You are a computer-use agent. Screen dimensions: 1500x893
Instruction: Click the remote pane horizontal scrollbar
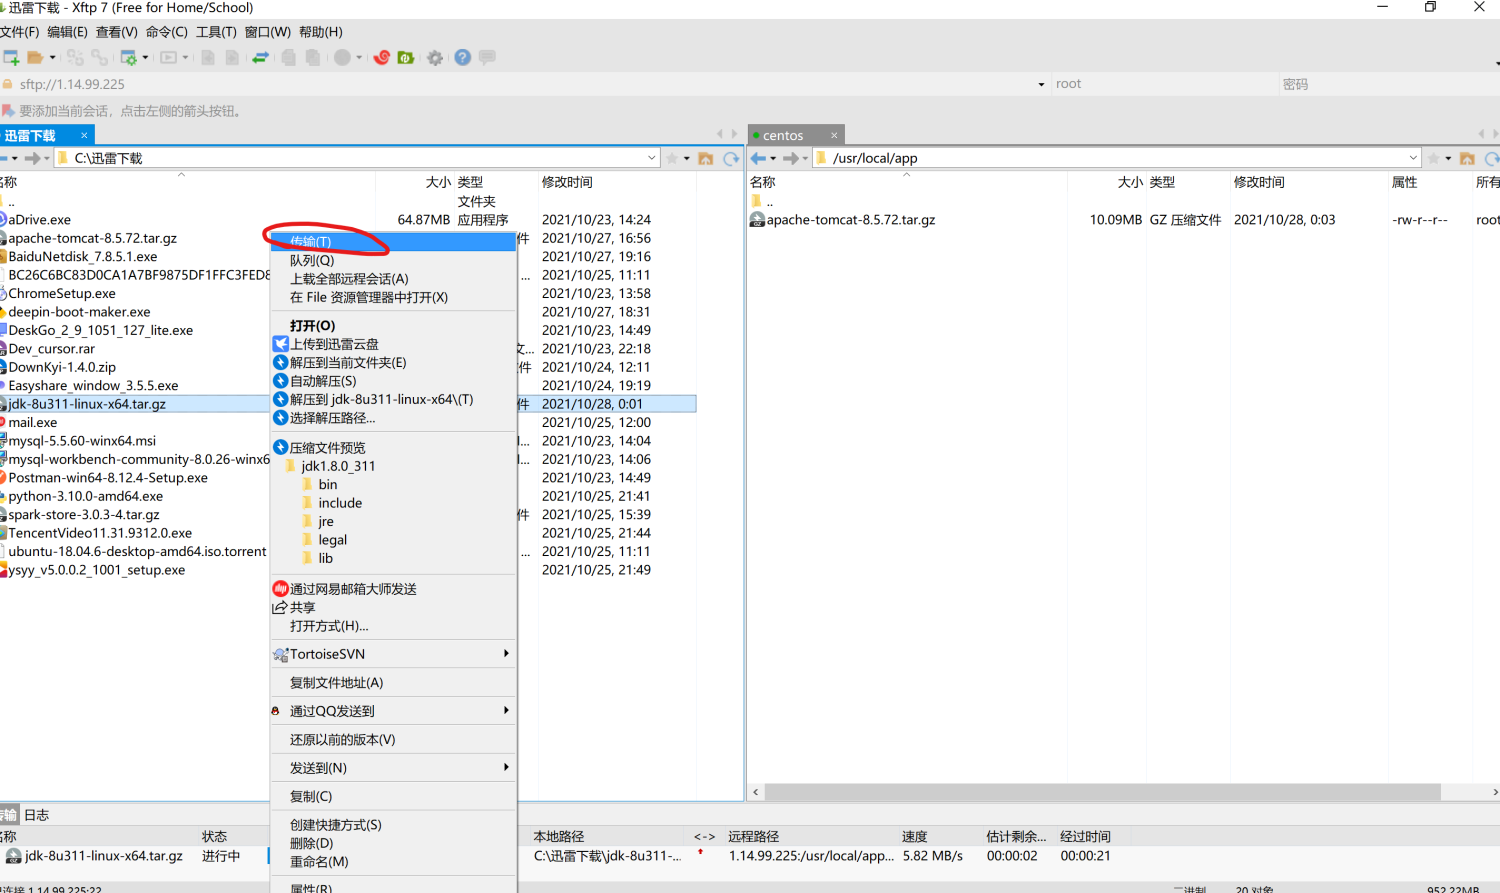[1102, 792]
